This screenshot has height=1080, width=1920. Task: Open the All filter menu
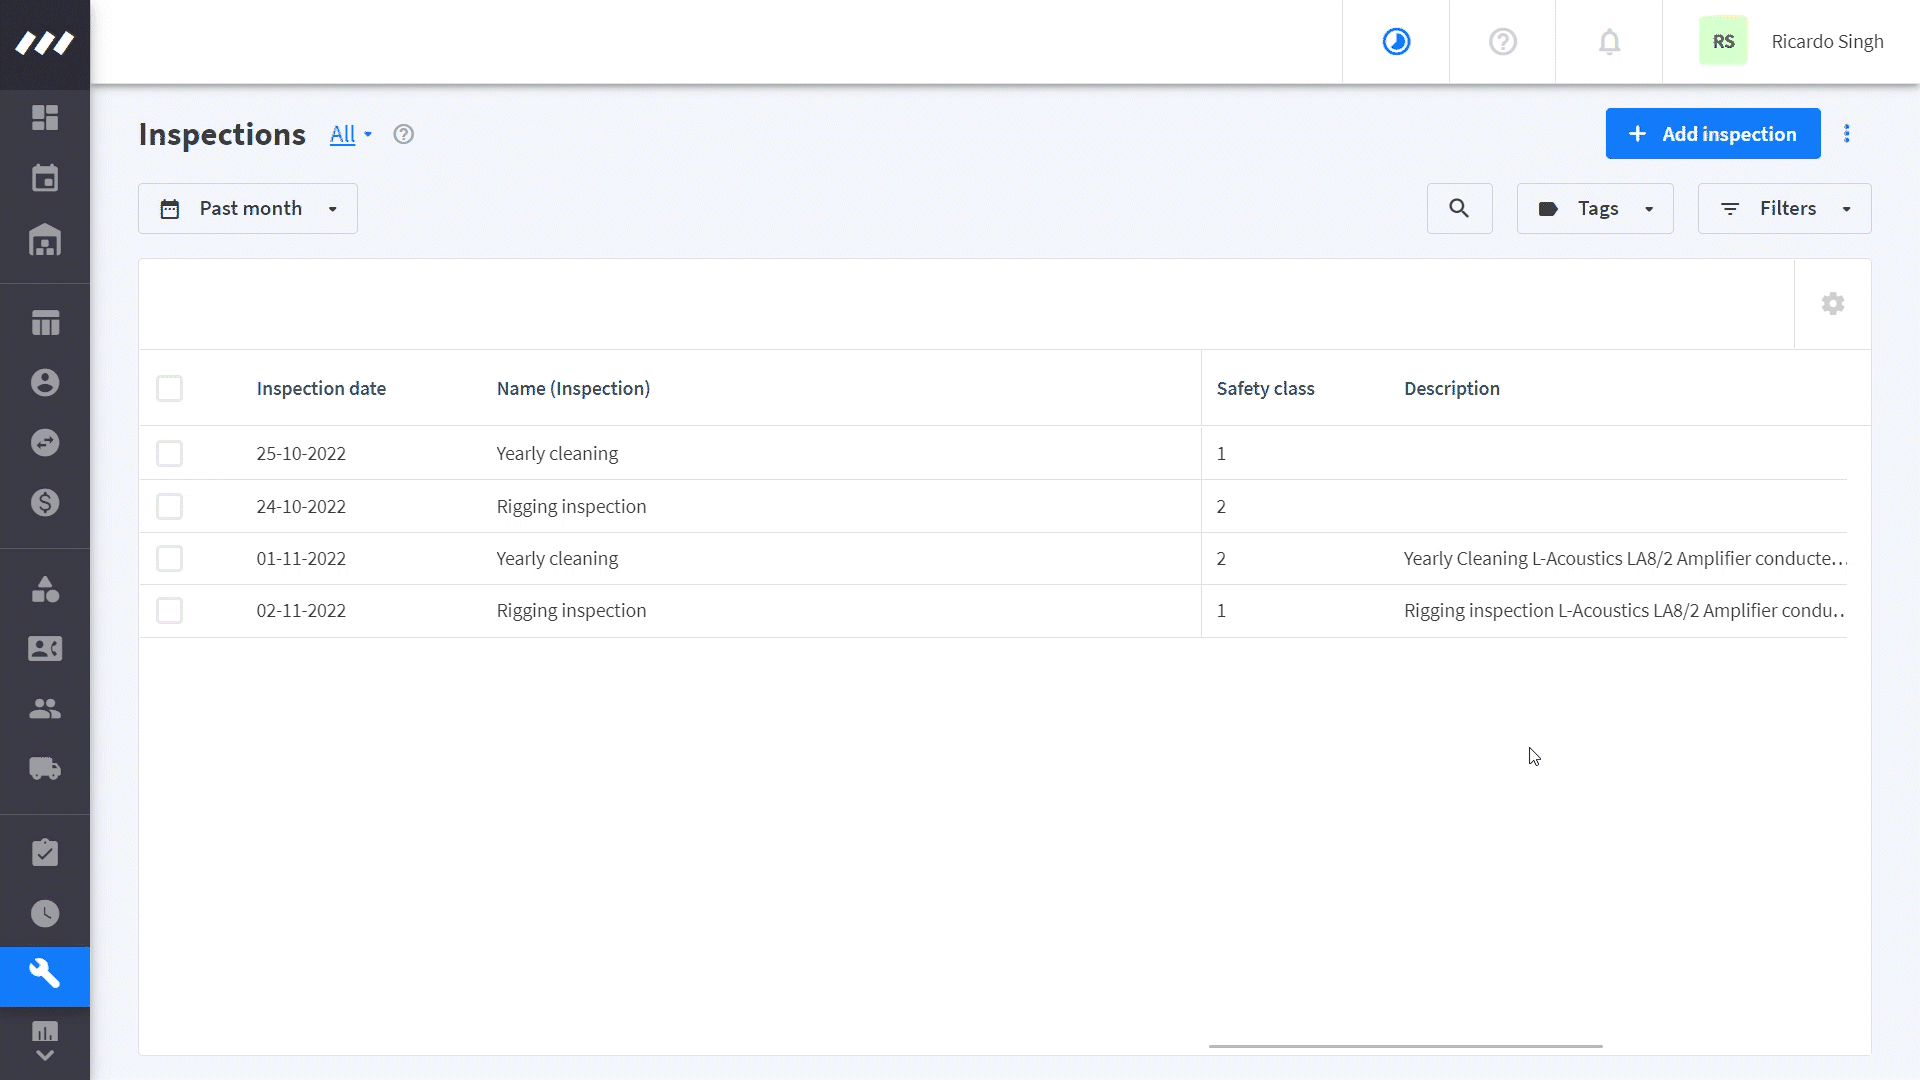tap(351, 133)
